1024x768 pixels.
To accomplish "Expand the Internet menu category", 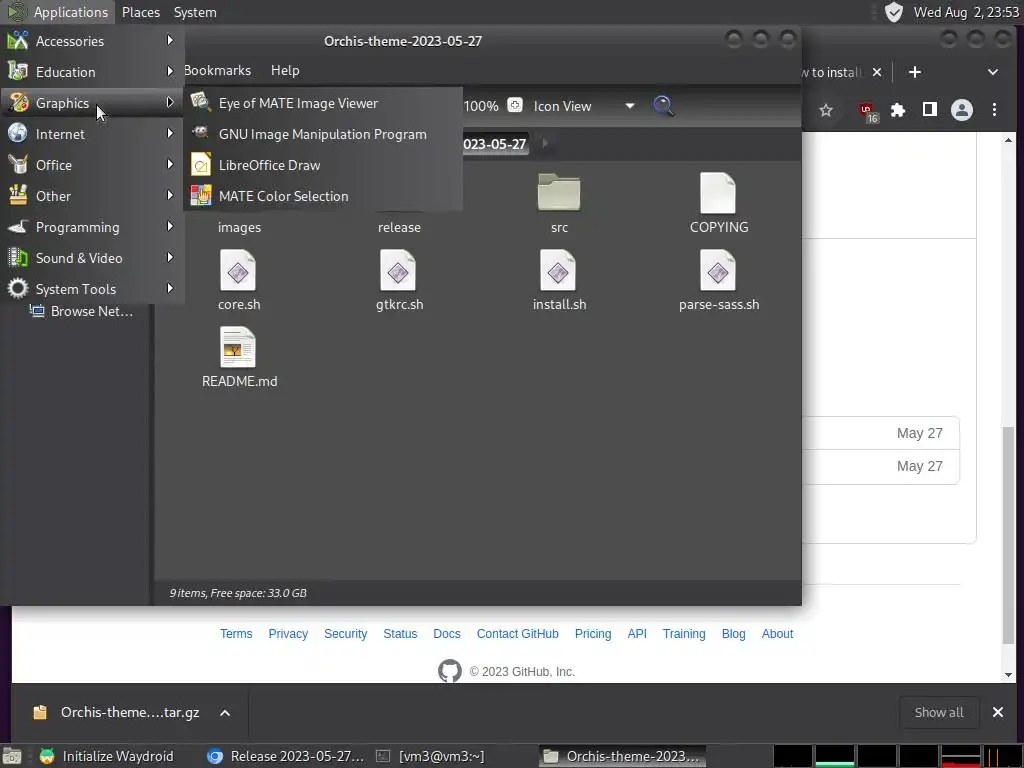I will [x=91, y=134].
